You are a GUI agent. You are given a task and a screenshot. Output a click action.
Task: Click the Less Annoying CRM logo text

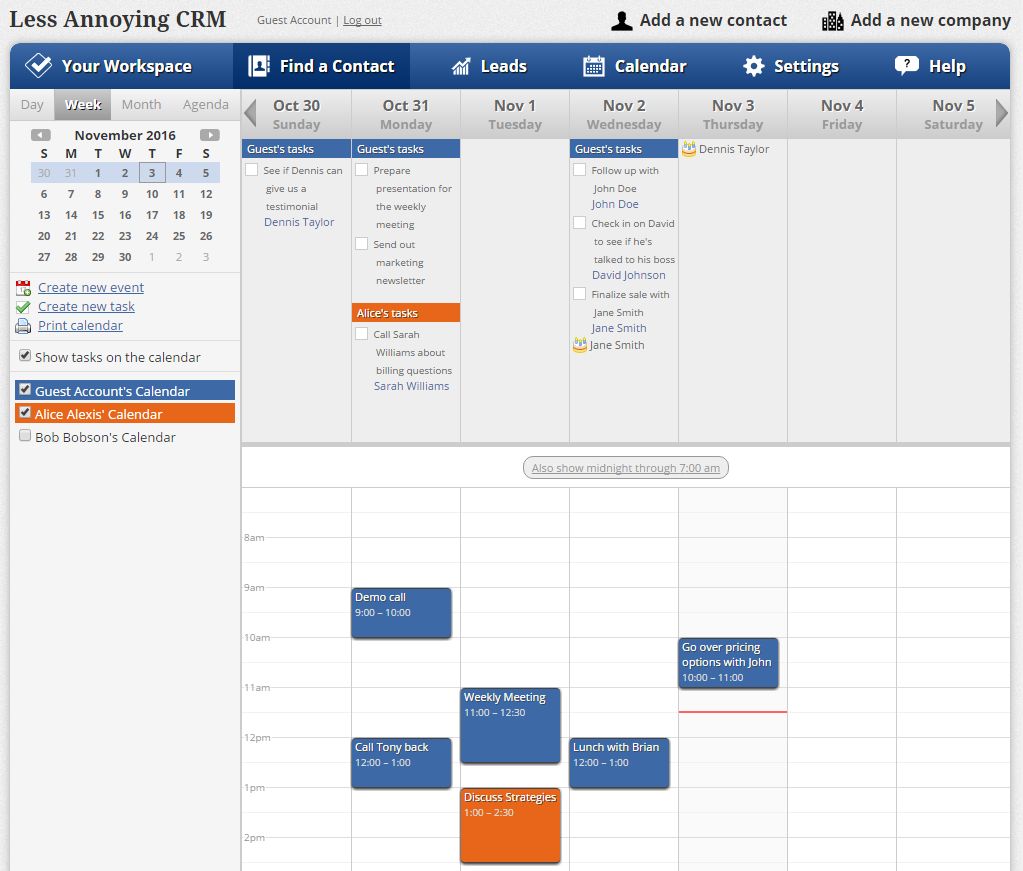[x=117, y=20]
